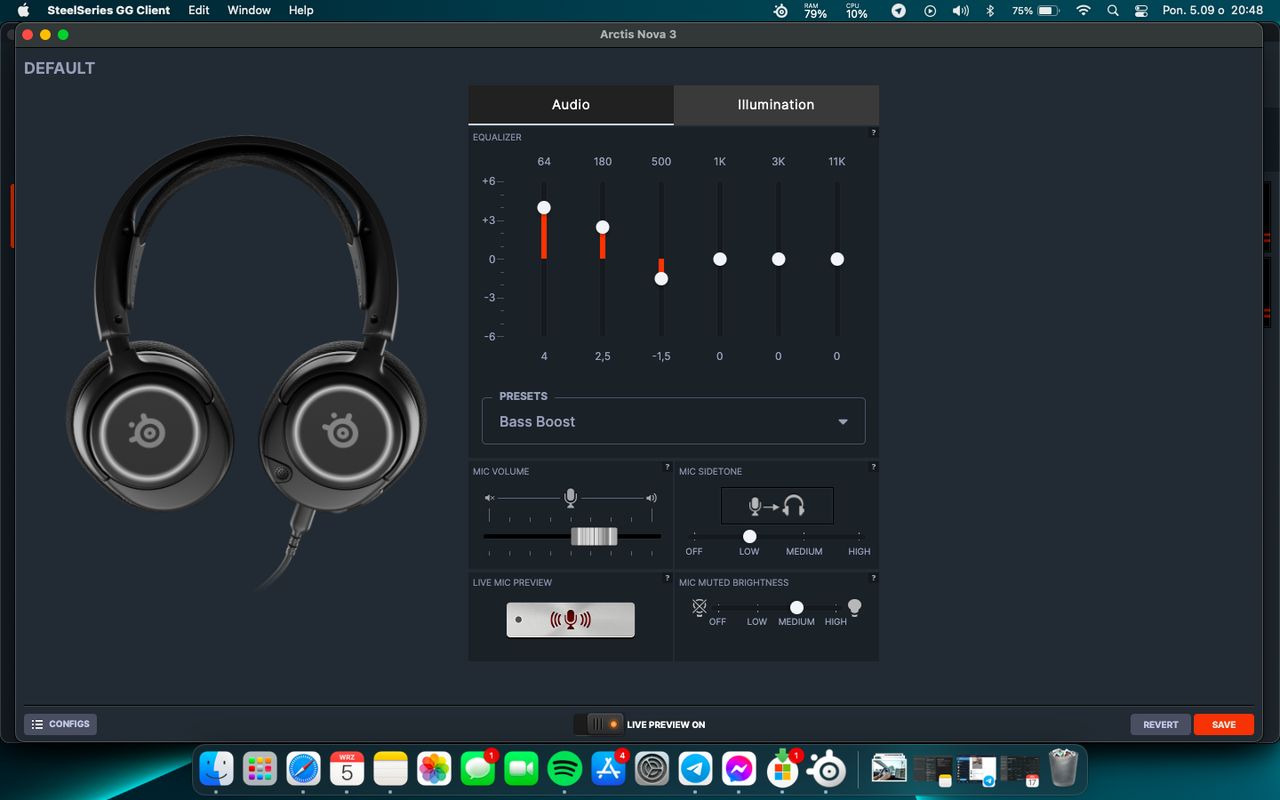Open the Window menu
Screen dimensions: 1280x800
tap(249, 10)
